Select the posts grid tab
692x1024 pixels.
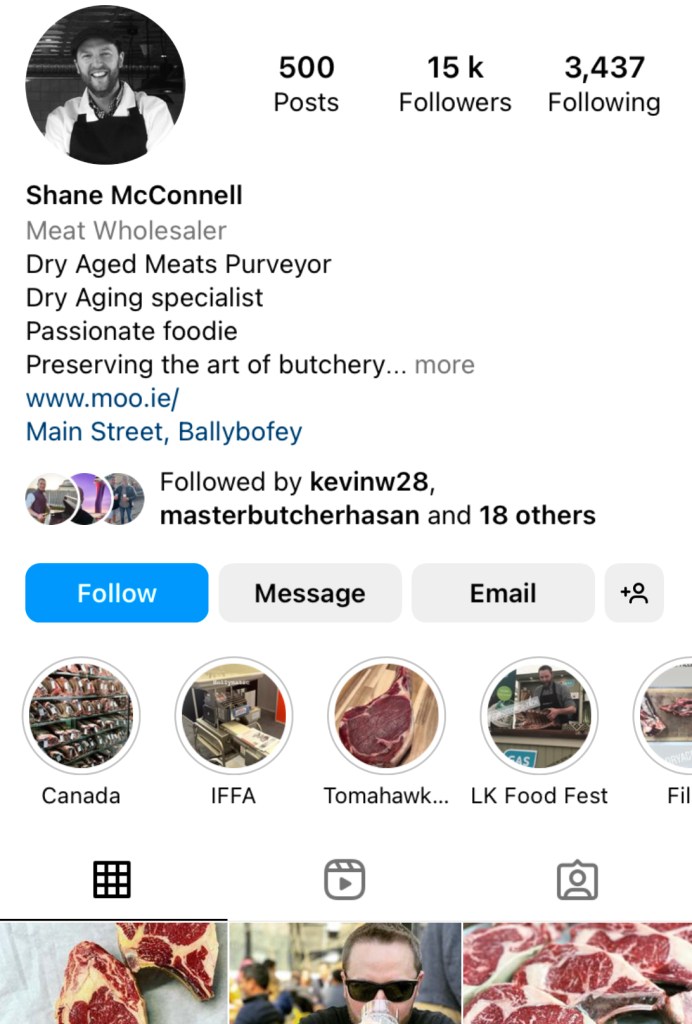click(112, 880)
